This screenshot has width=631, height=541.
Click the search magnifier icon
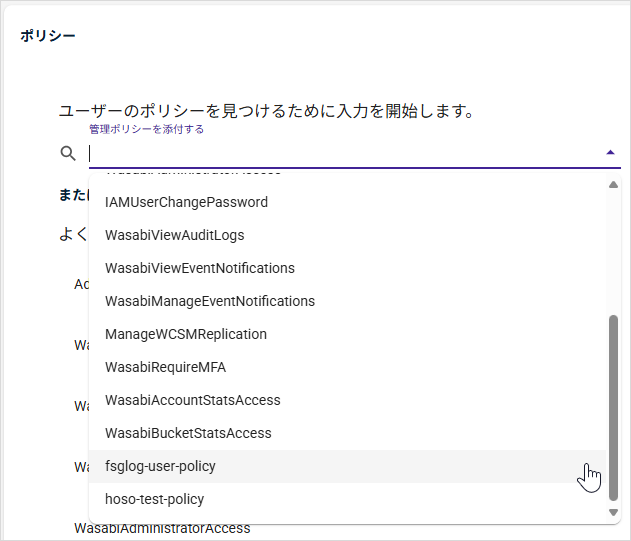[68, 153]
